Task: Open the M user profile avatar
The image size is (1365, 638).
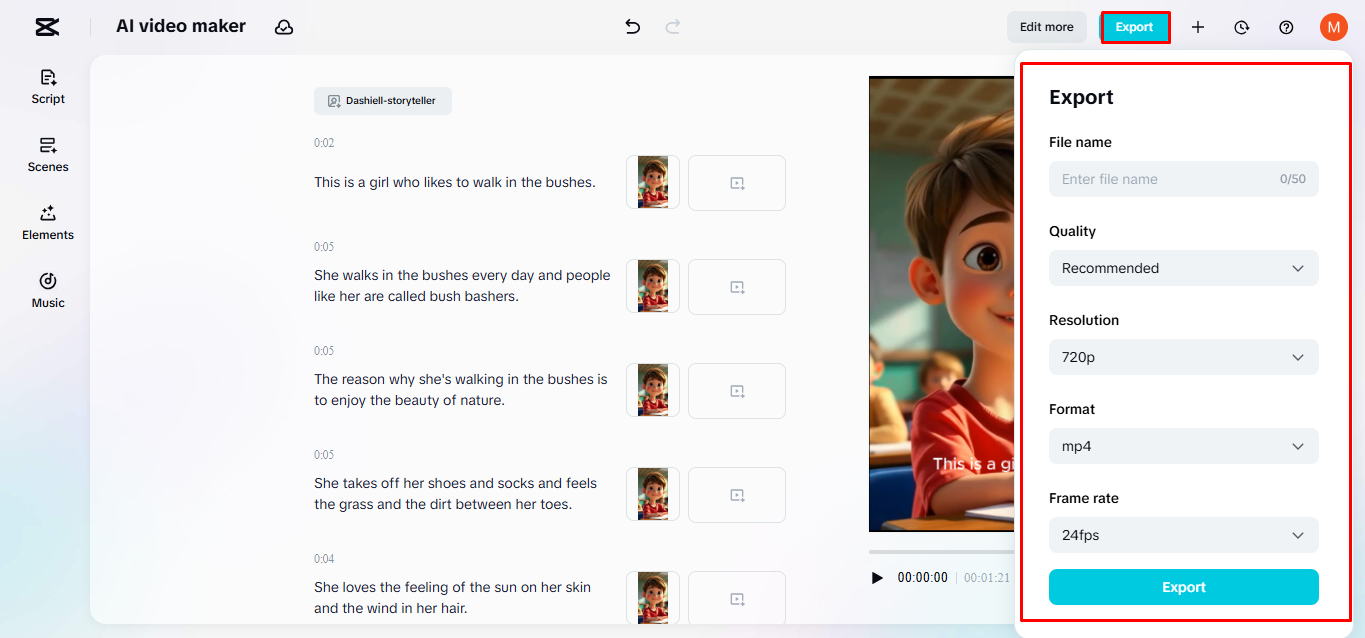Action: [x=1334, y=27]
